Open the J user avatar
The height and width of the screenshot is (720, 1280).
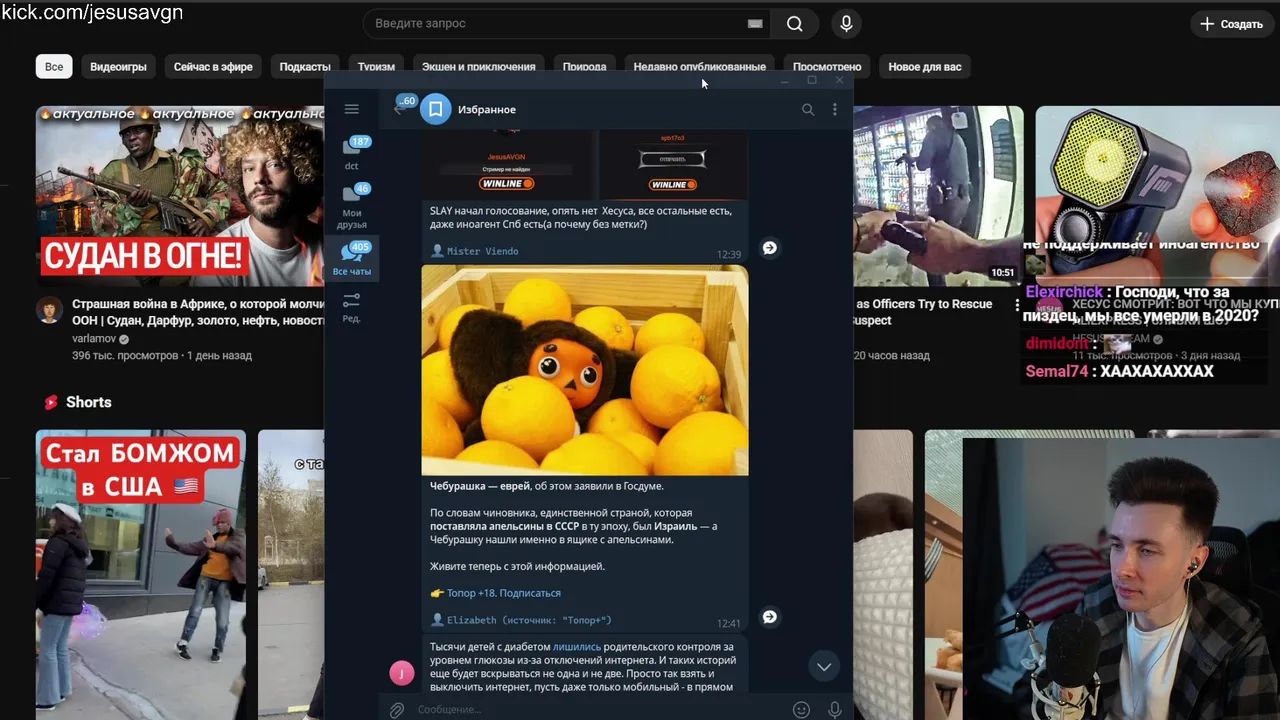coord(401,674)
